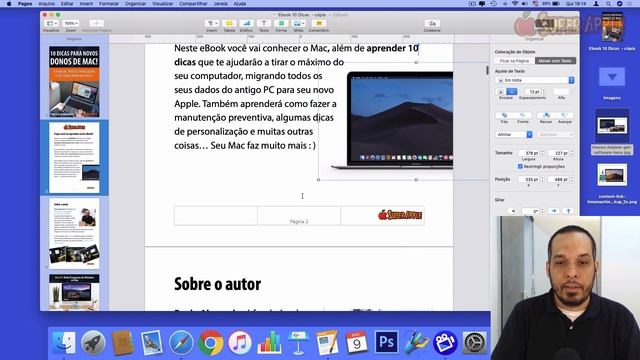Open Photoshop from the Dock
Screen dimensions: 640x360
386,342
